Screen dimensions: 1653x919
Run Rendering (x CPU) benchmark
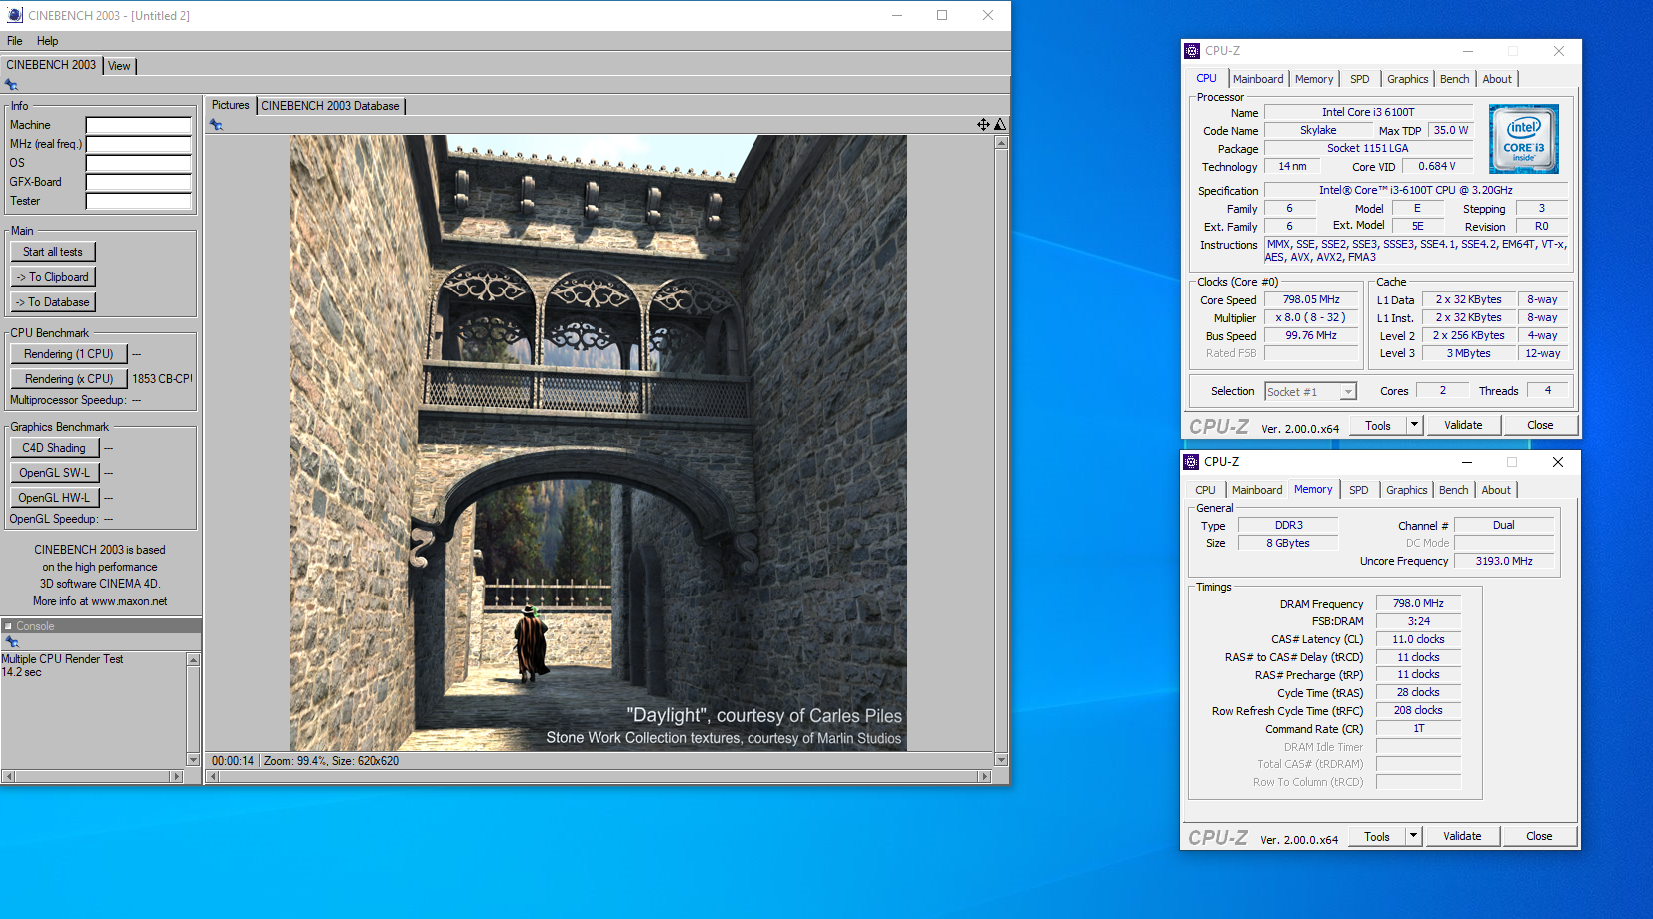coord(69,379)
